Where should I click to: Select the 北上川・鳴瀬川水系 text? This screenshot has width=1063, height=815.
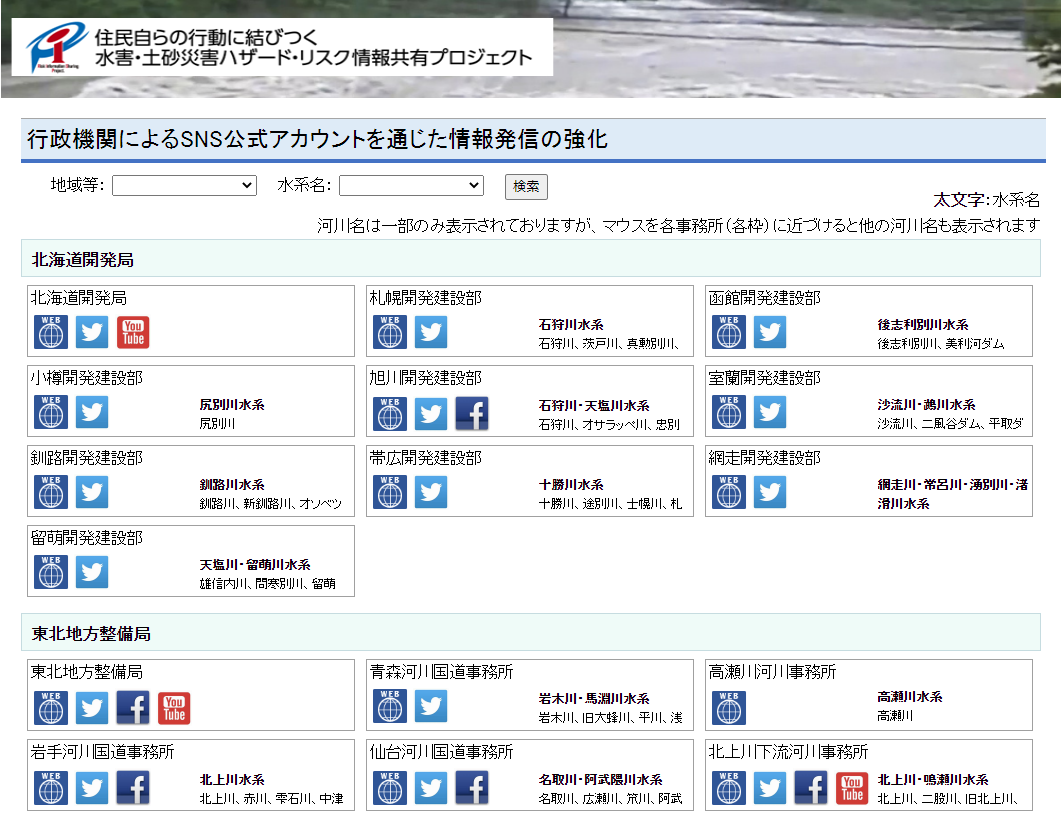933,780
